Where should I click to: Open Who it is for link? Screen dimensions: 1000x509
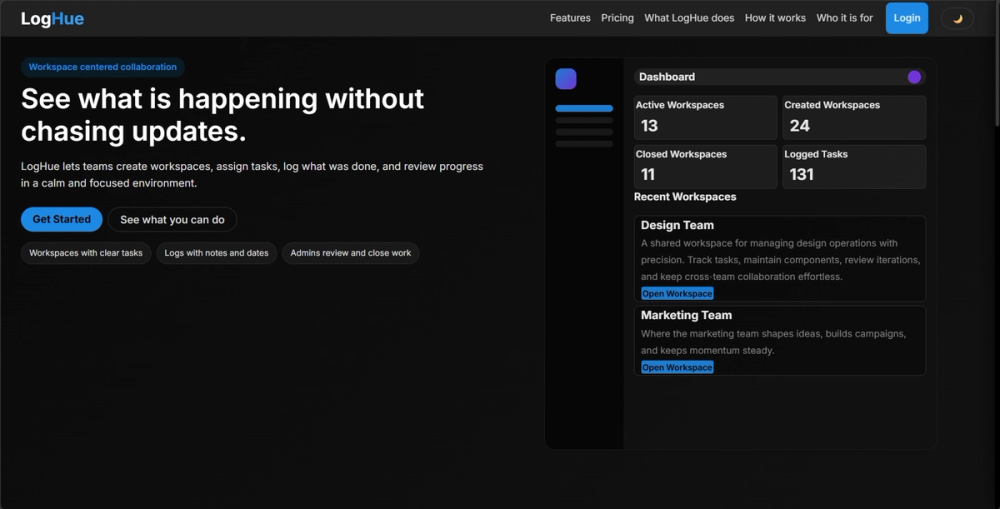pyautogui.click(x=844, y=18)
